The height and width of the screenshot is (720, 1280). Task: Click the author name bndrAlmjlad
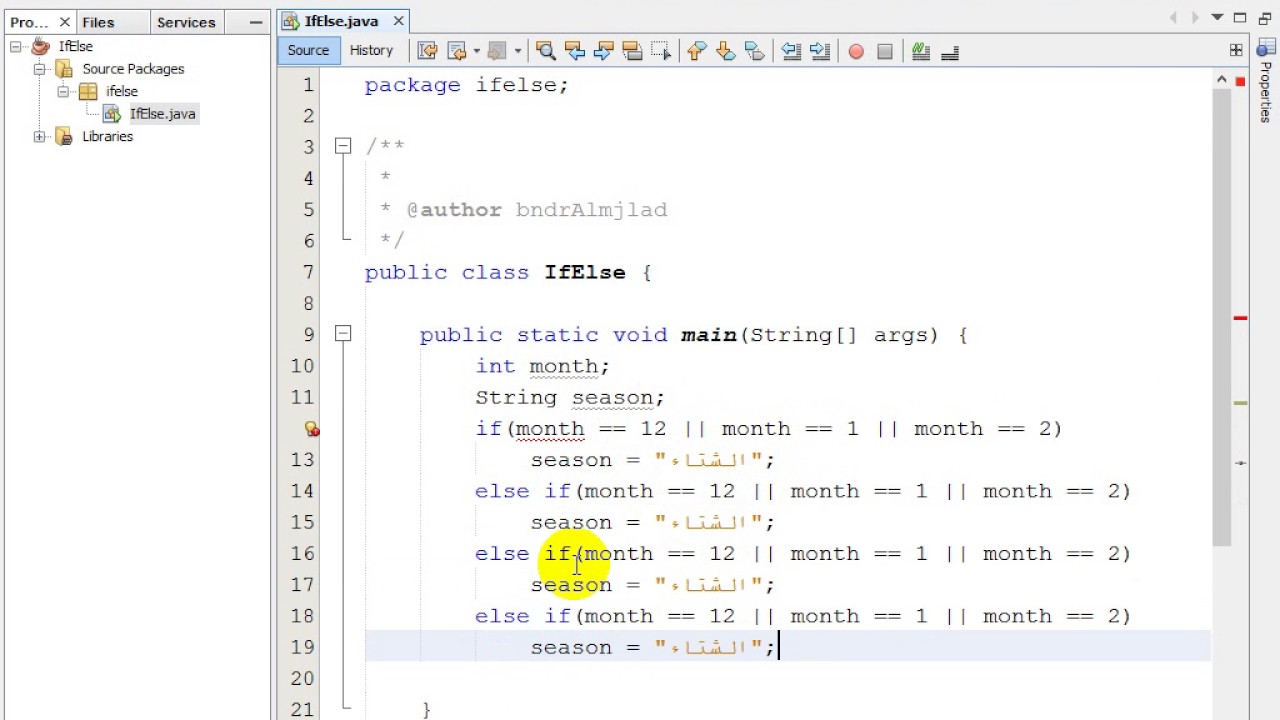(591, 210)
